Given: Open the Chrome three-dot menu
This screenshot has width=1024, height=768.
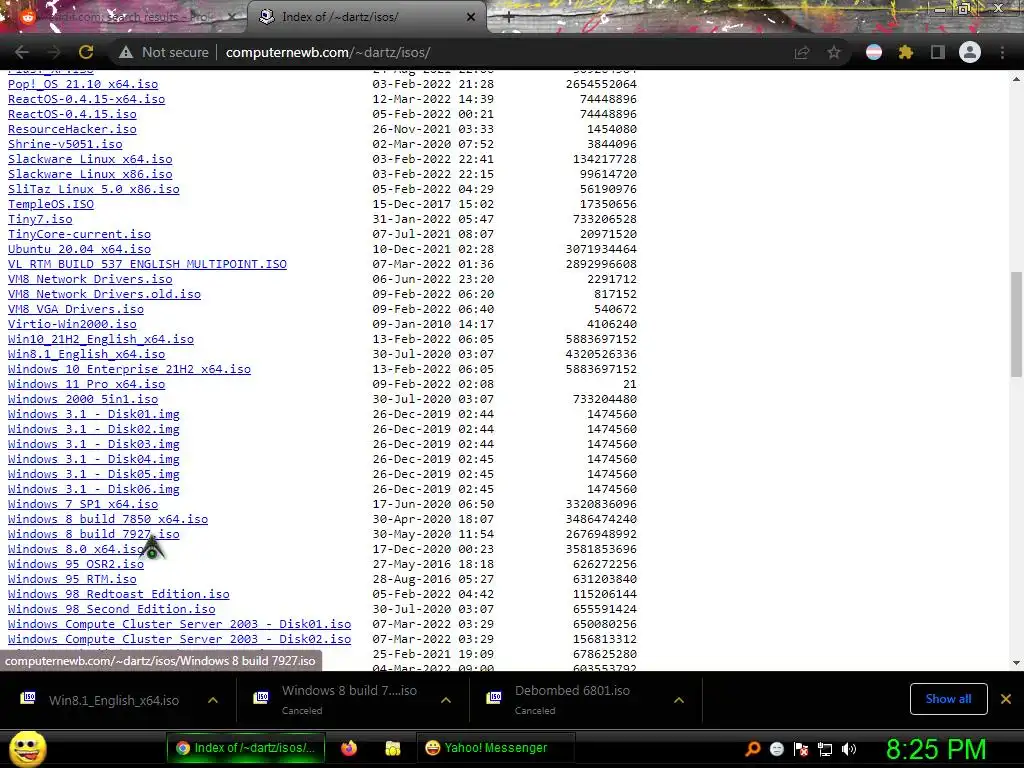Looking at the screenshot, I should point(1002,52).
